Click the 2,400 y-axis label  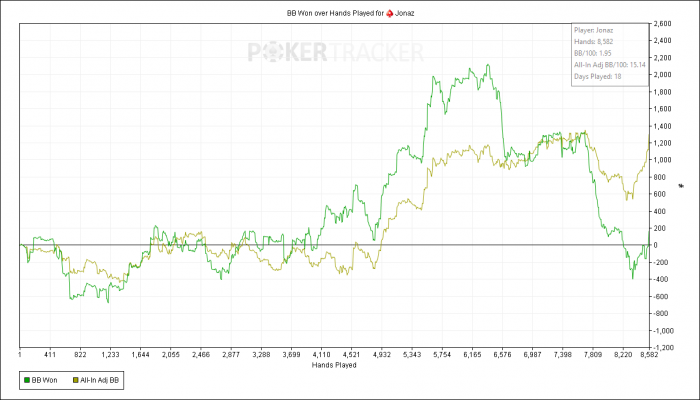click(x=661, y=41)
